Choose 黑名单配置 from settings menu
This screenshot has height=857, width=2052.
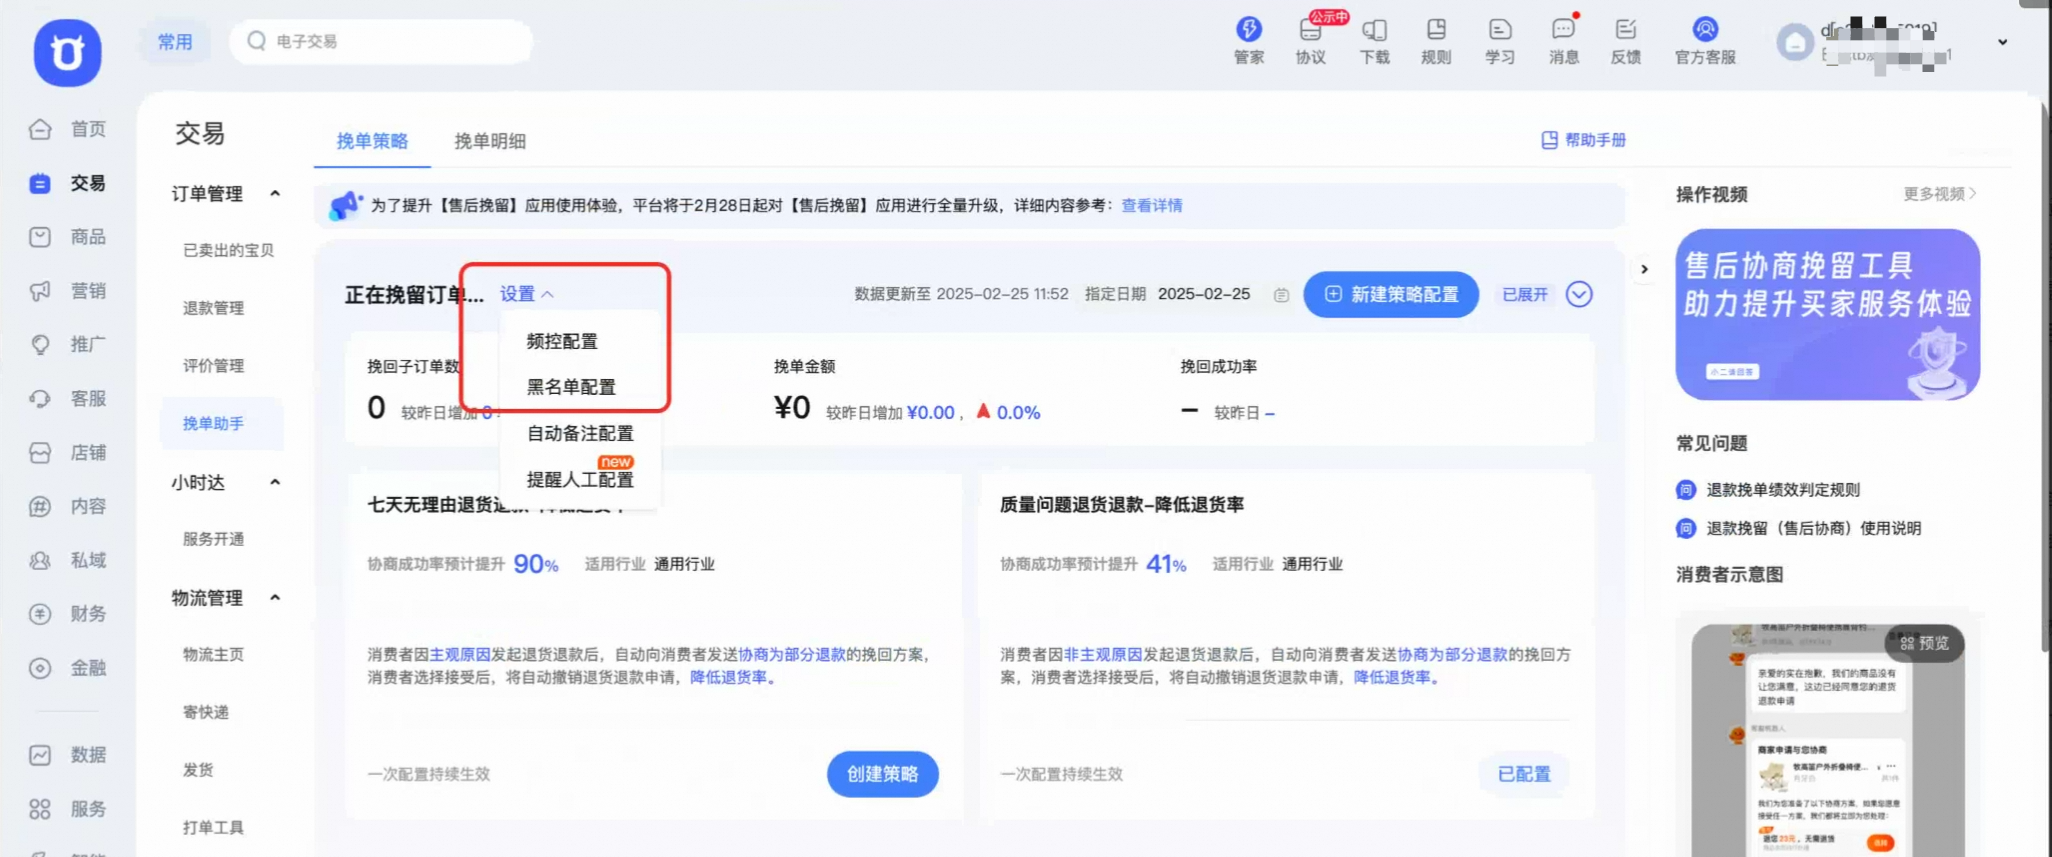571,387
